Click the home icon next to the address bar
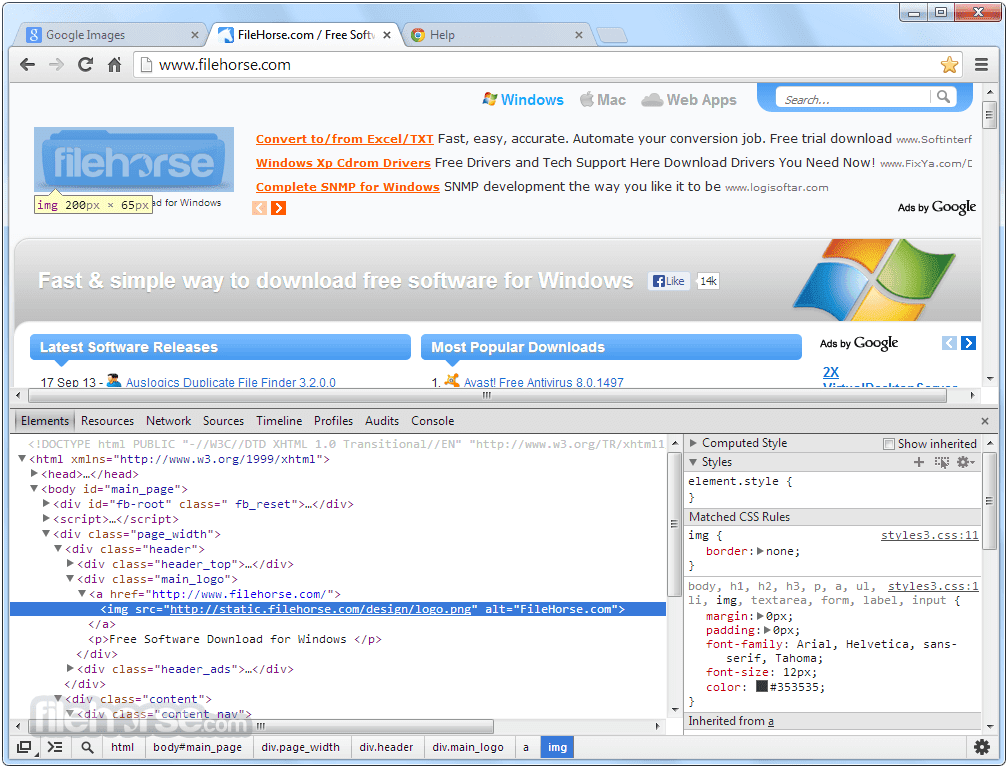Image resolution: width=1008 pixels, height=768 pixels. [x=114, y=64]
